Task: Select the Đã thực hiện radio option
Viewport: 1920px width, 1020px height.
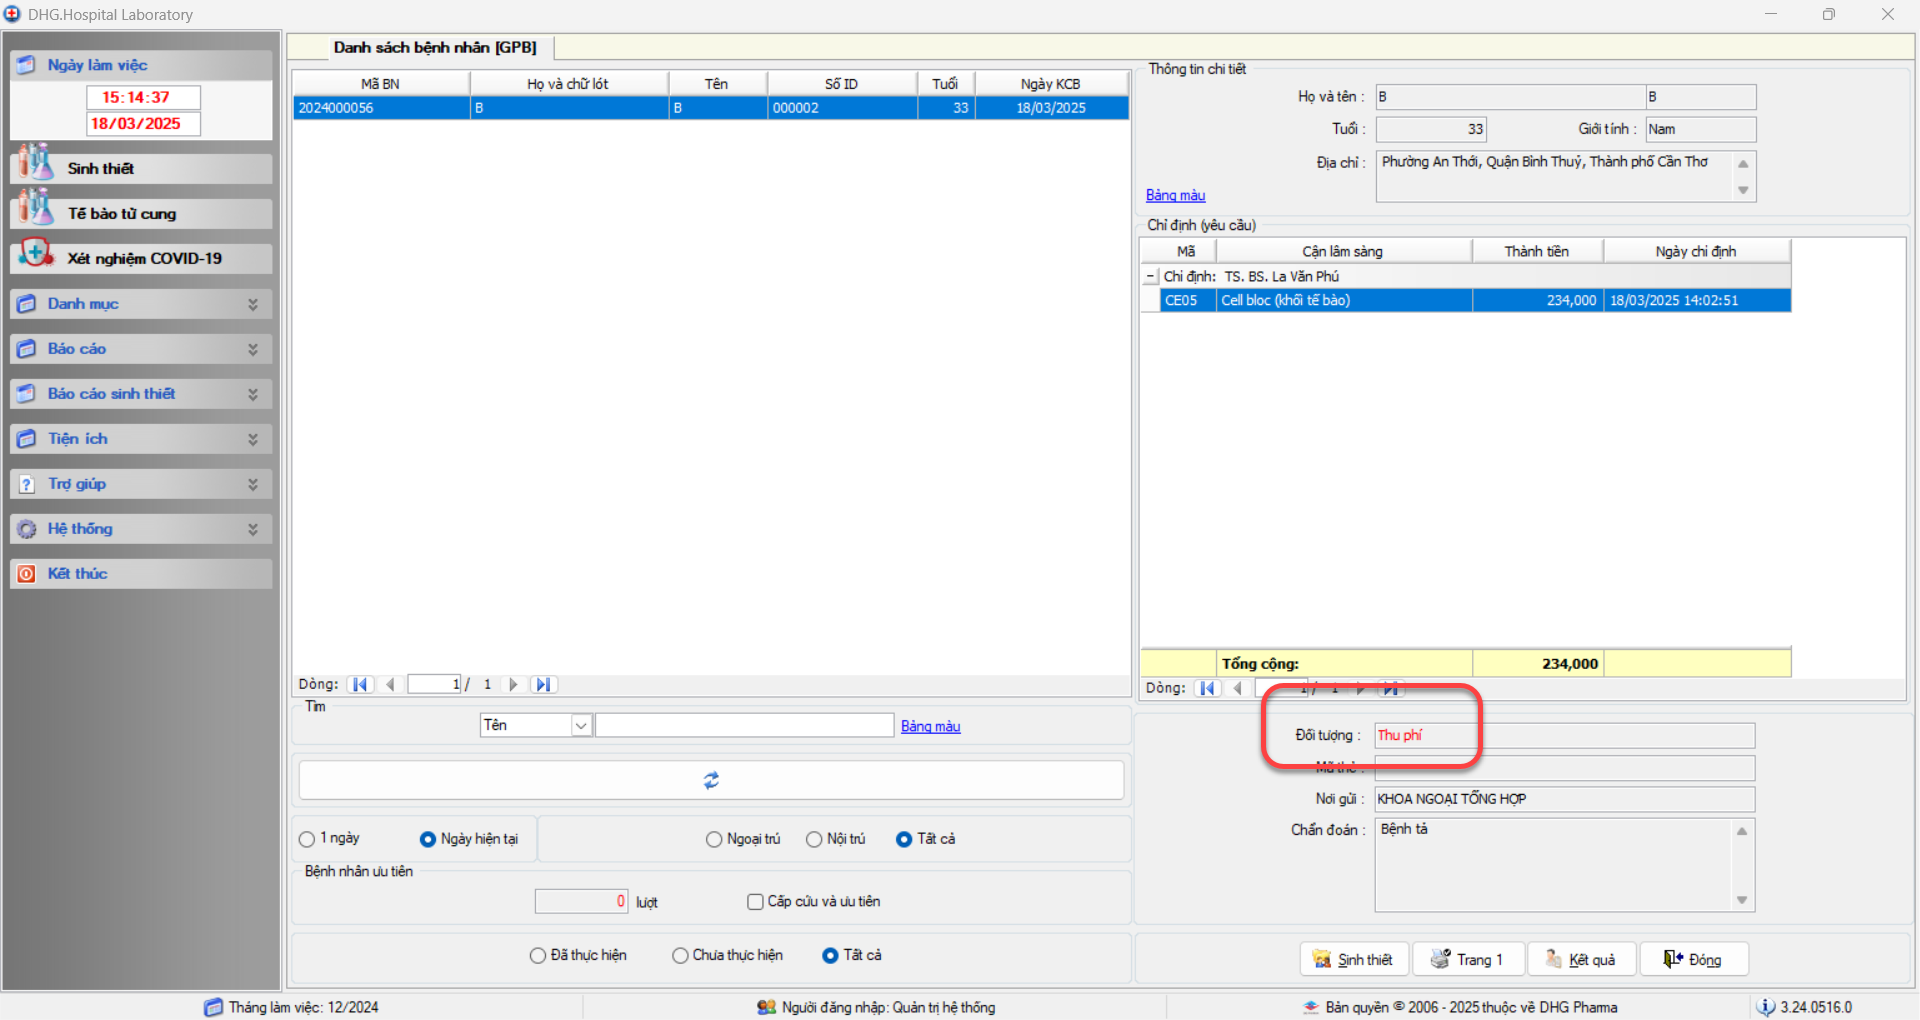Action: (x=538, y=956)
